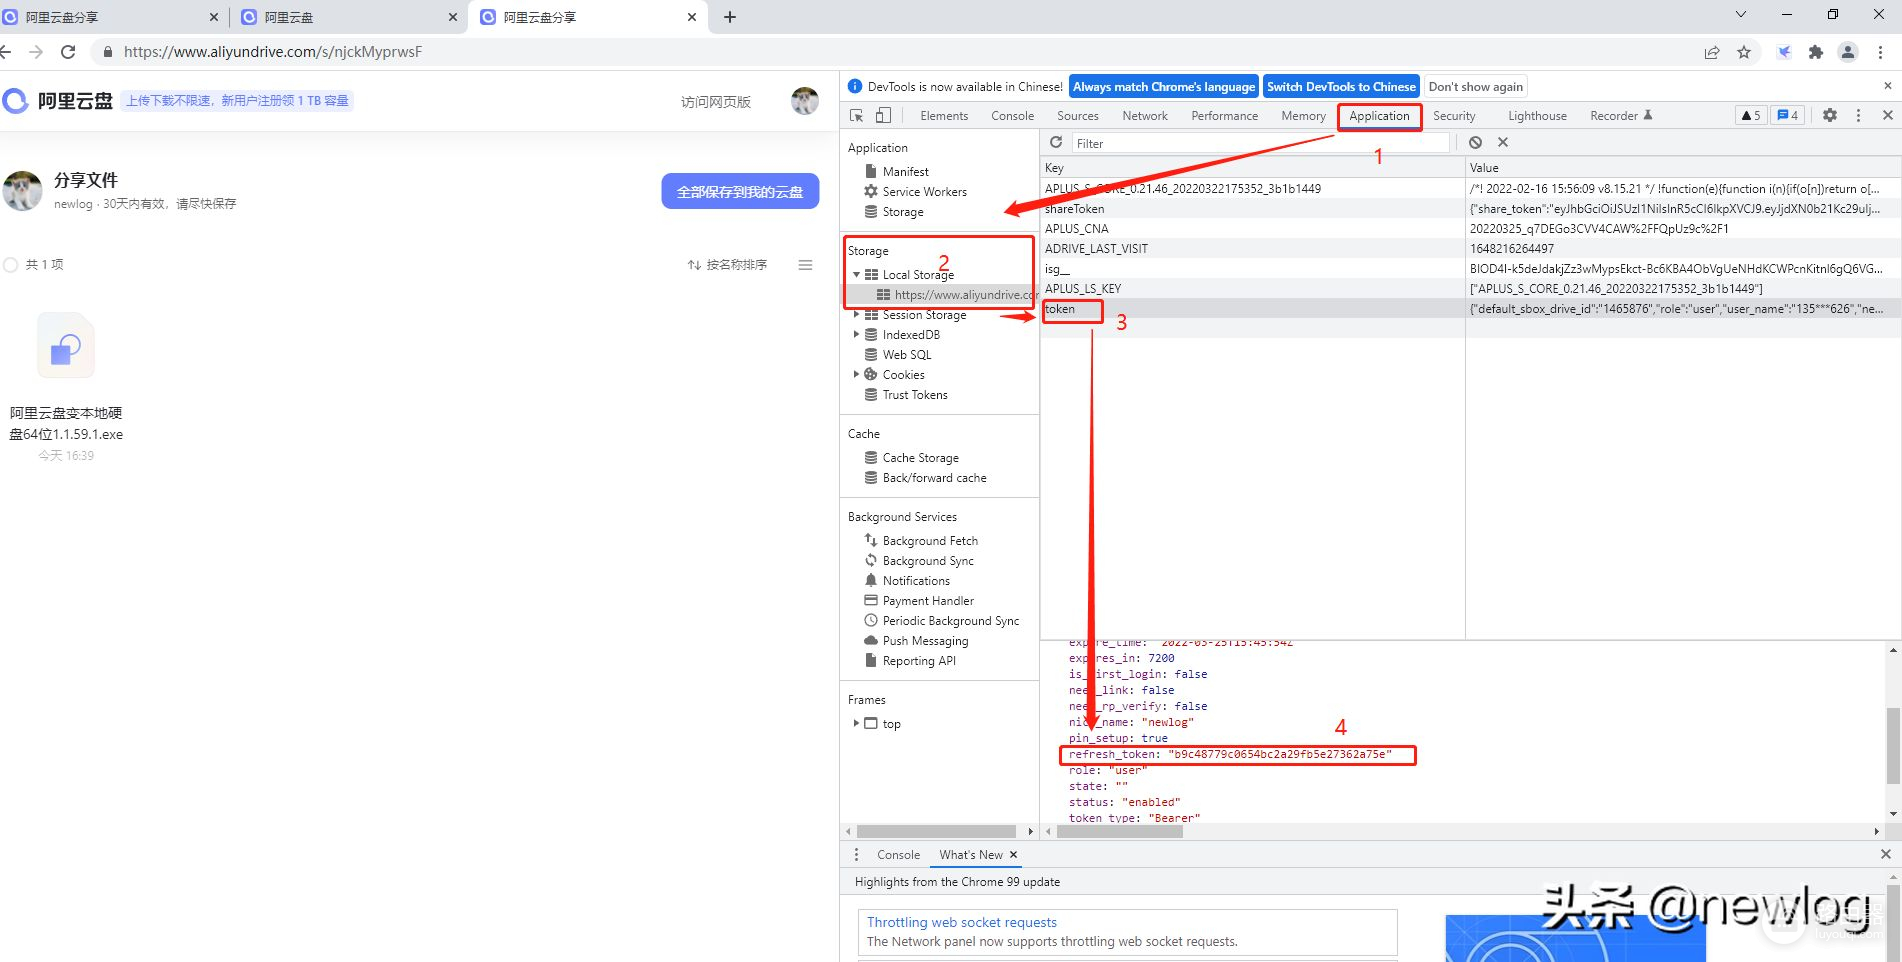Click the browser address bar URL
The width and height of the screenshot is (1902, 962).
click(x=273, y=52)
